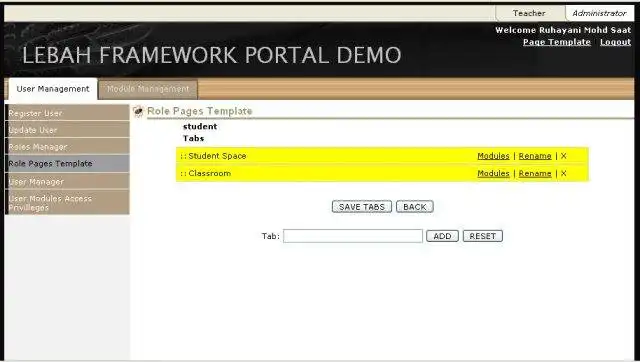640x362 pixels.
Task: Open Roles Manager from sidebar
Action: coord(67,147)
